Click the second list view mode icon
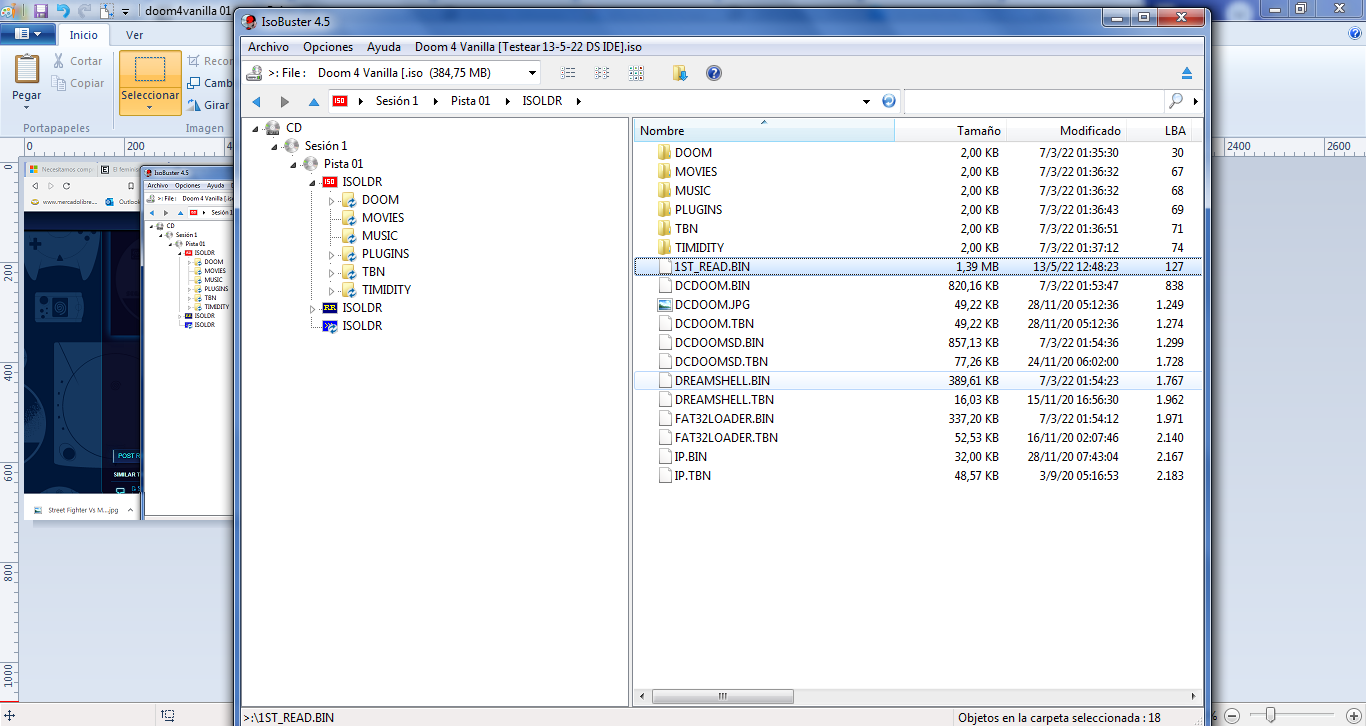The image size is (1366, 726). tap(602, 73)
